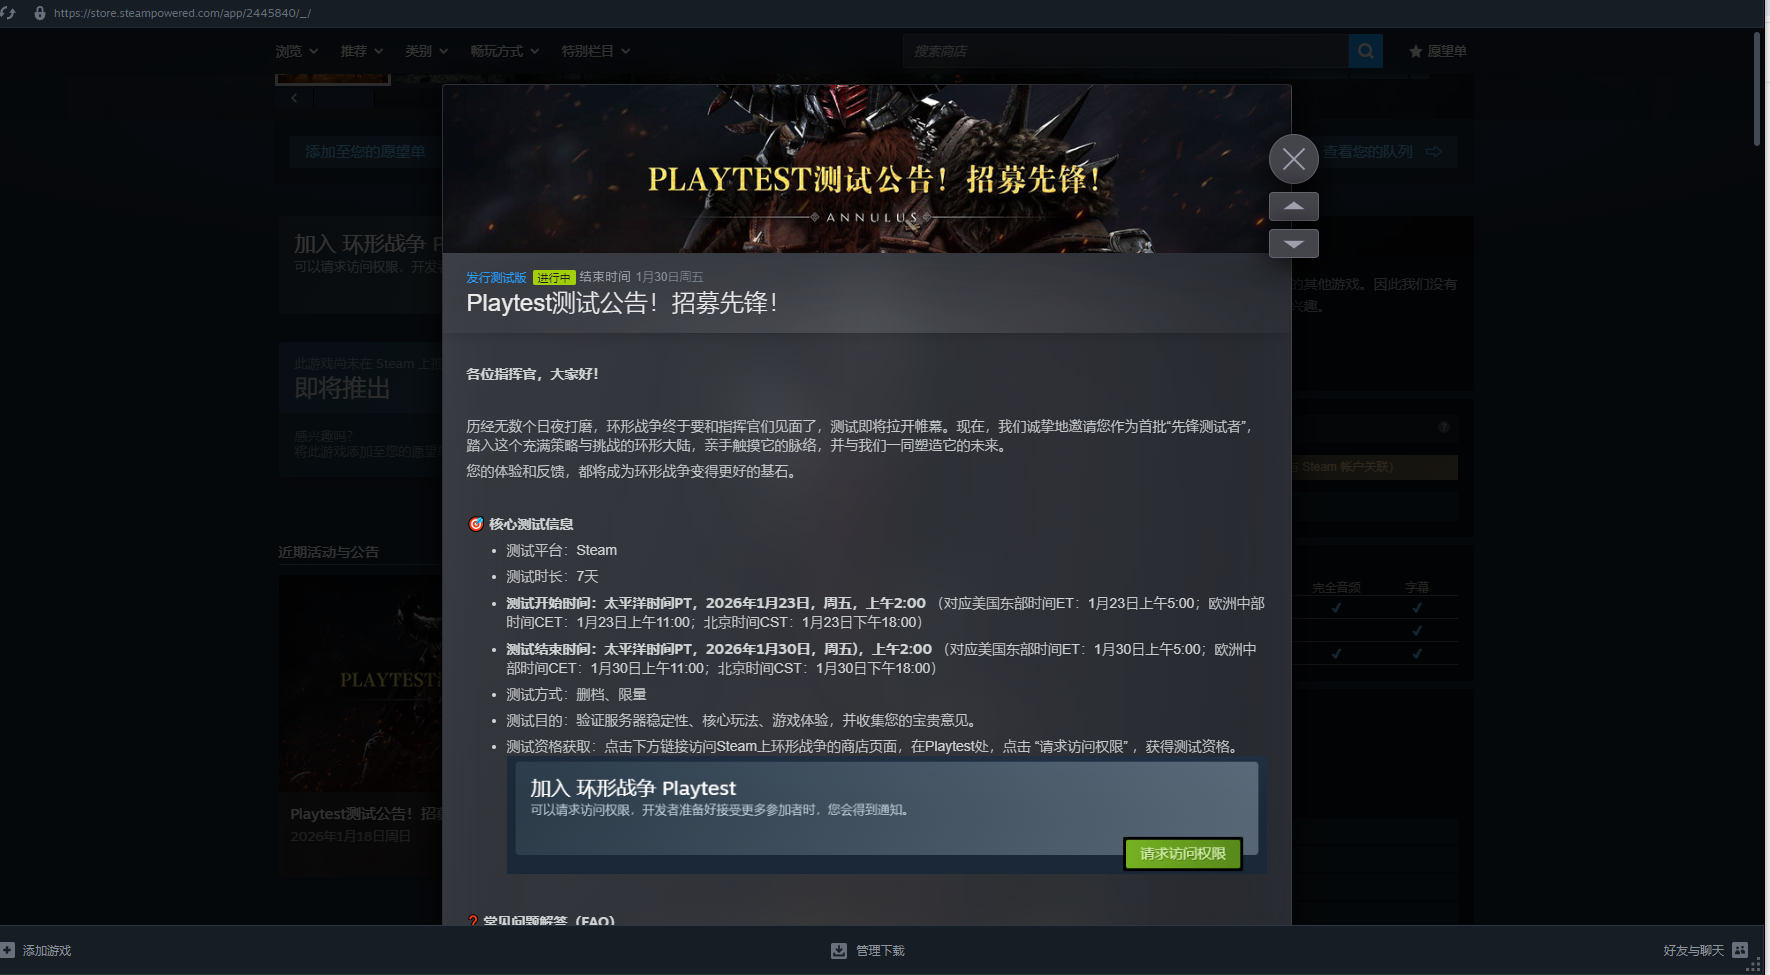Click the bullet 测试方式：删档、限量
The image size is (1770, 975).
coord(576,694)
